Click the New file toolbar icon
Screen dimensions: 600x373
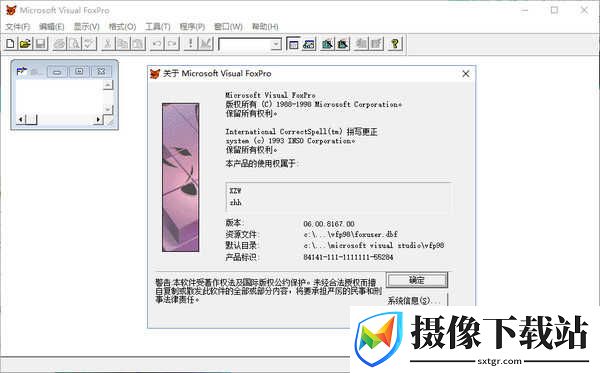[x=10, y=44]
